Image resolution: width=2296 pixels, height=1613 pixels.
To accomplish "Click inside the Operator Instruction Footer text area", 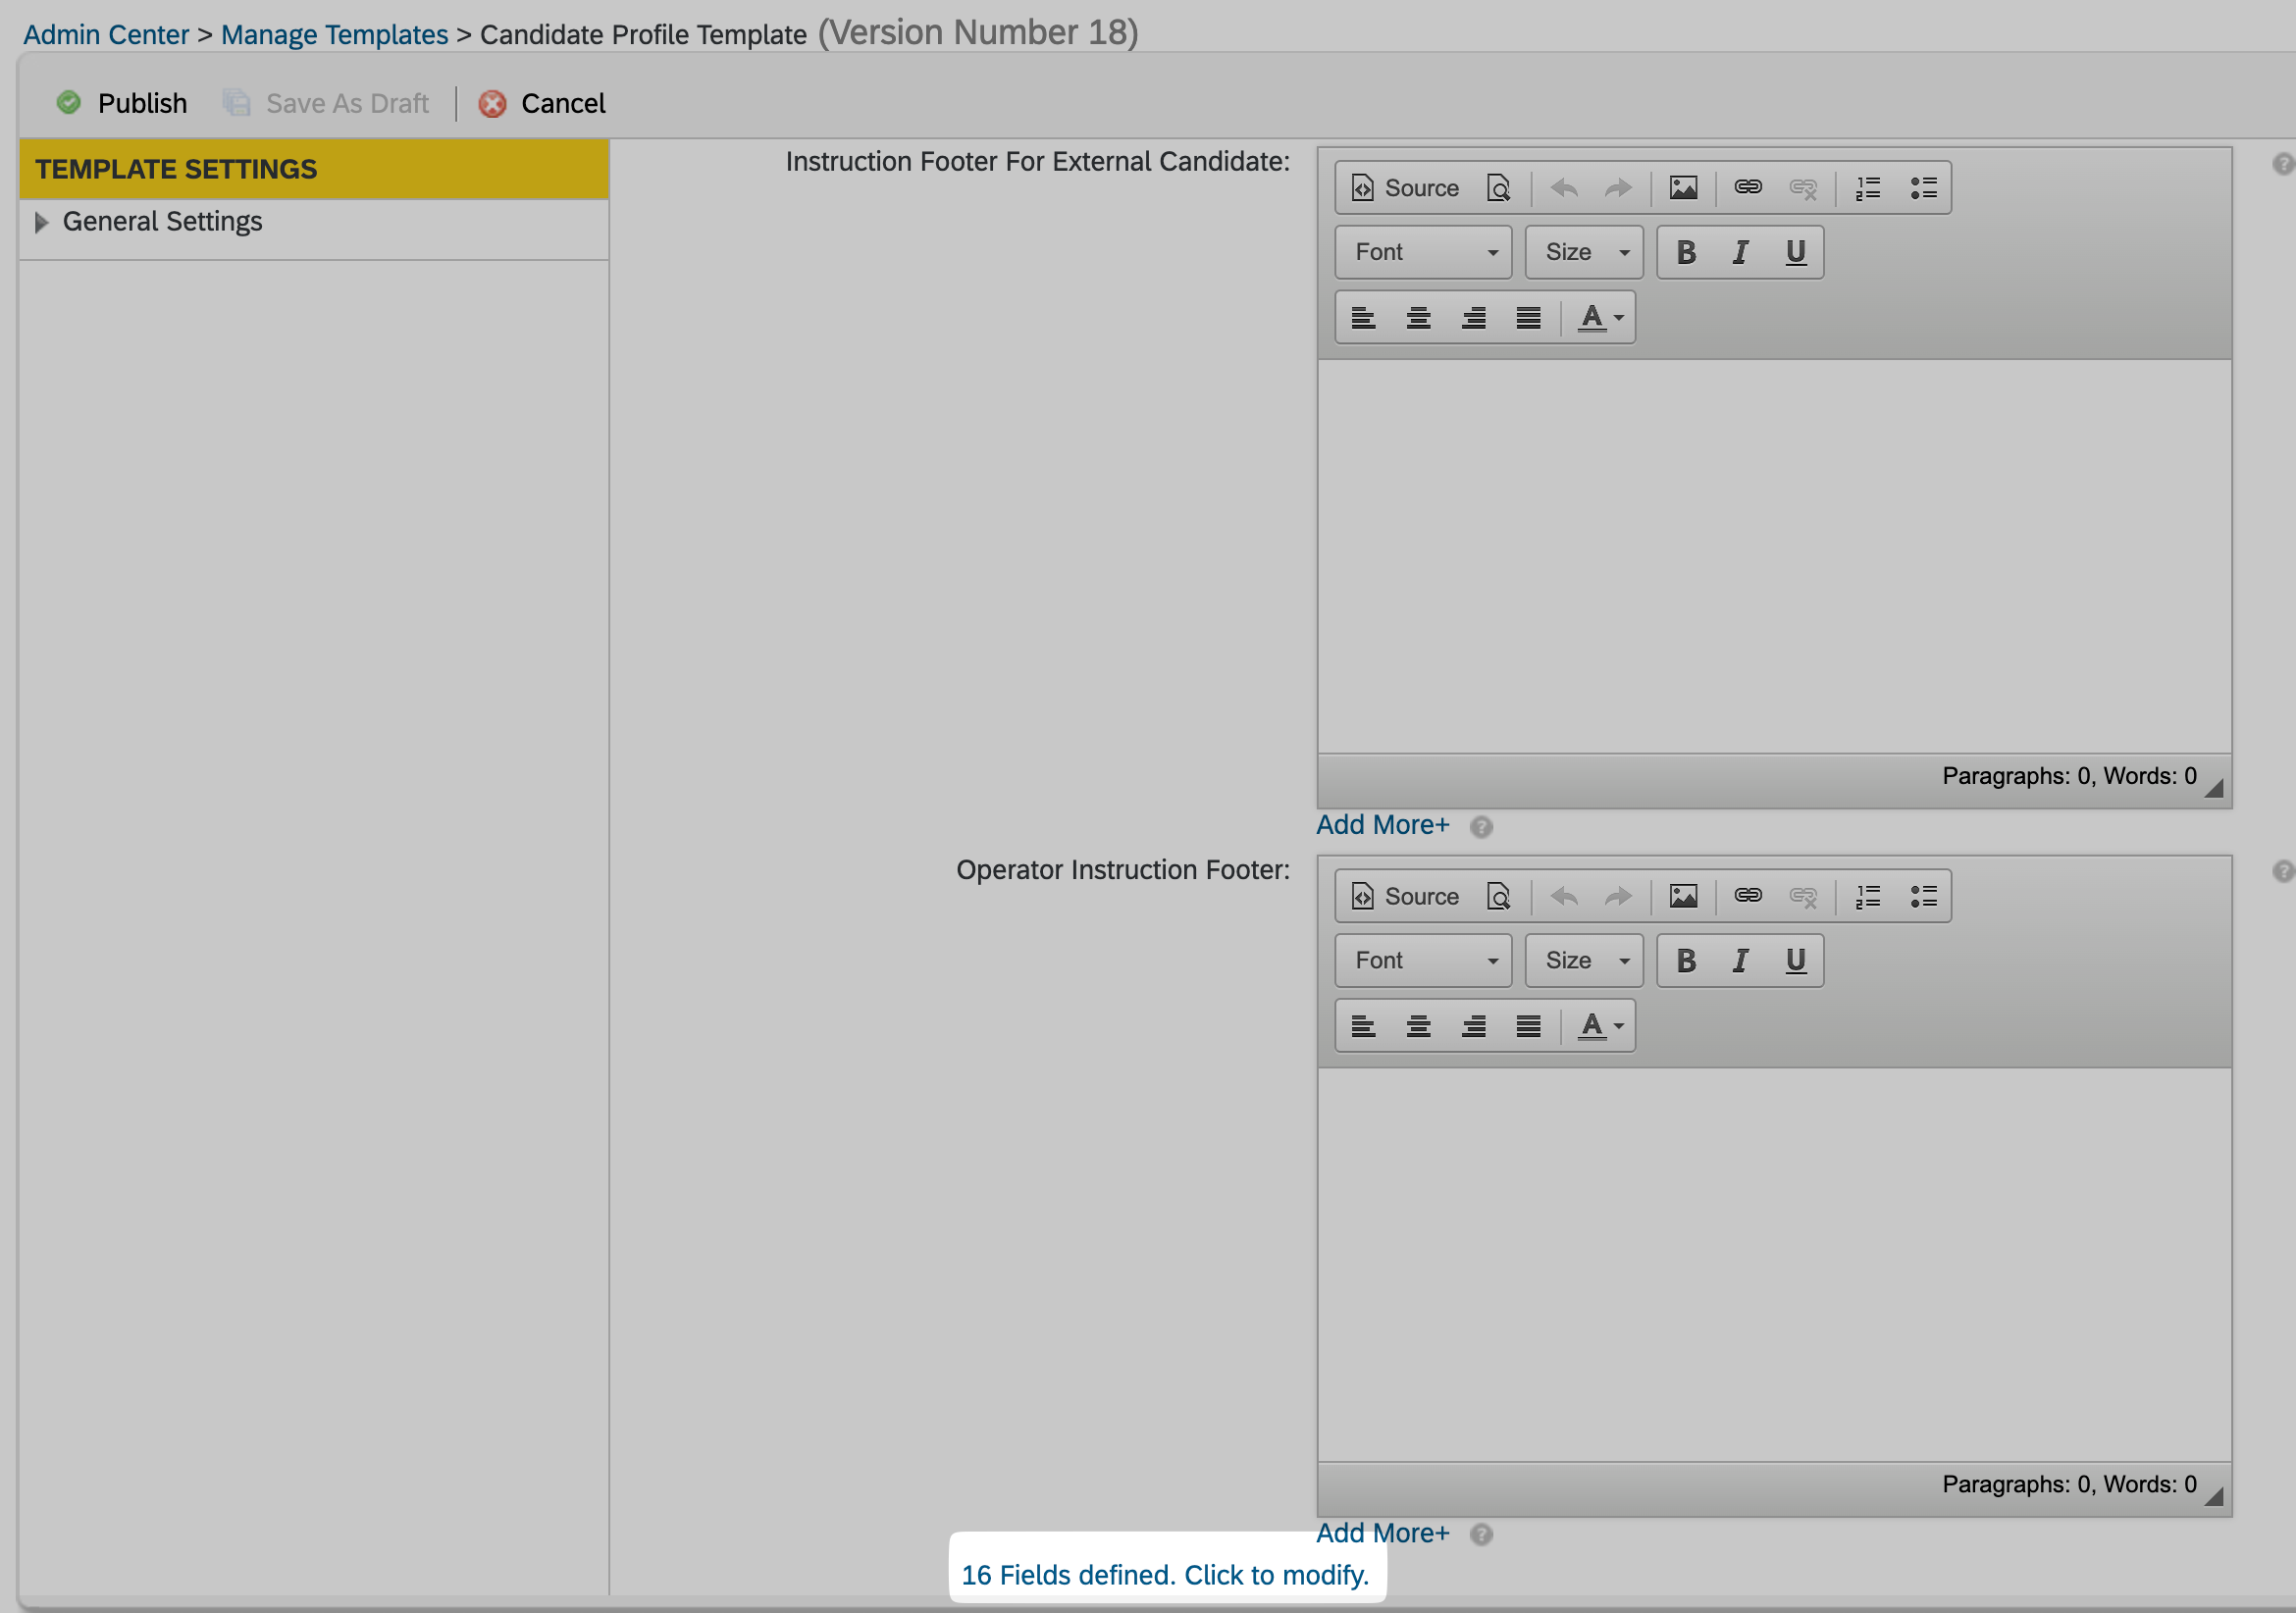I will 1773,1264.
